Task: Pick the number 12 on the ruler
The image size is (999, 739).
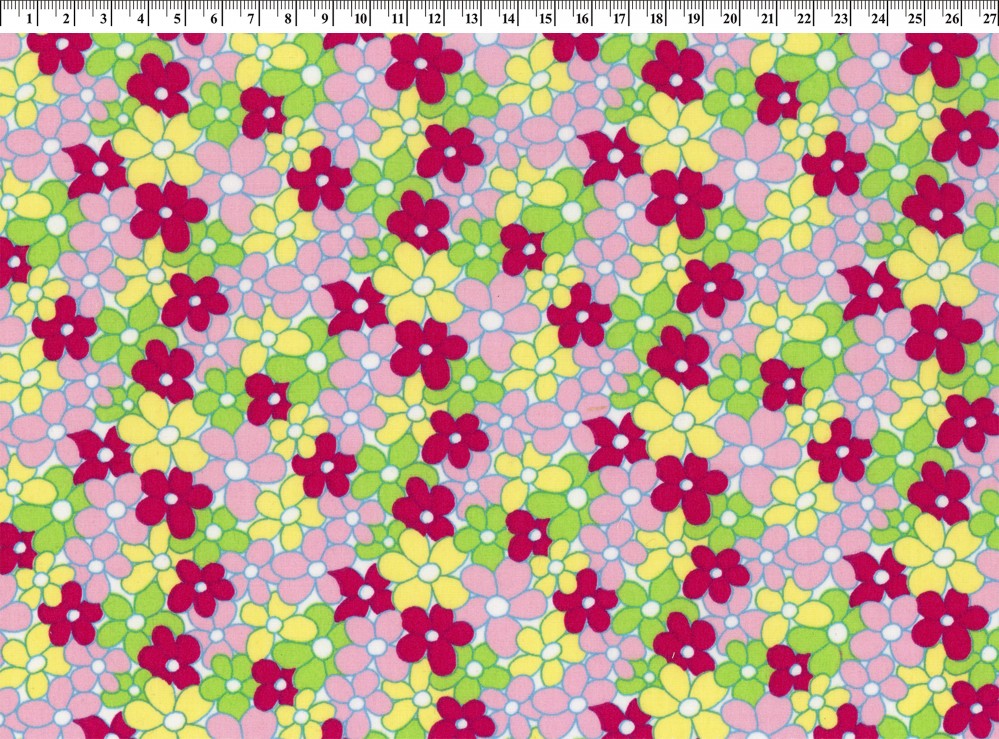Action: pos(435,19)
